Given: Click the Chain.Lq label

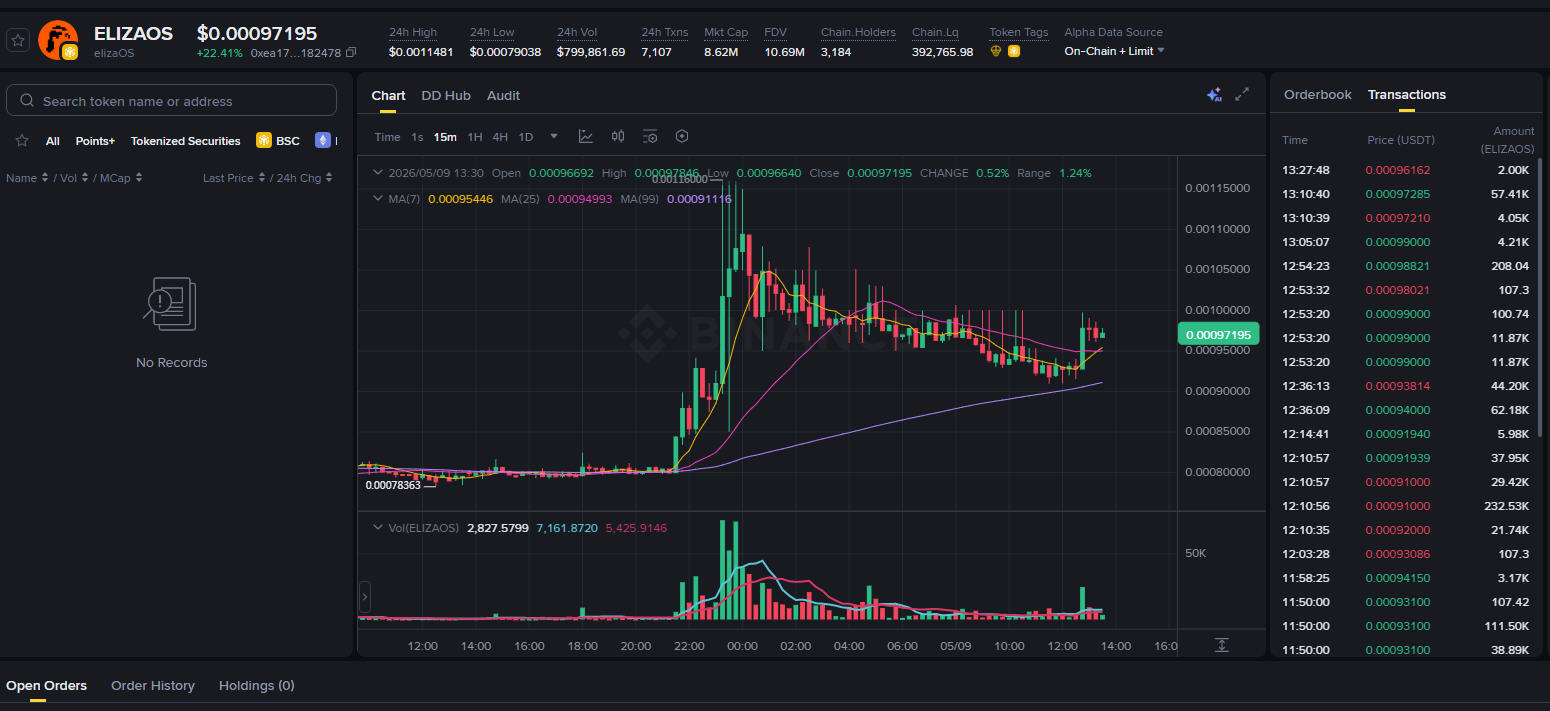Looking at the screenshot, I should pos(933,32).
